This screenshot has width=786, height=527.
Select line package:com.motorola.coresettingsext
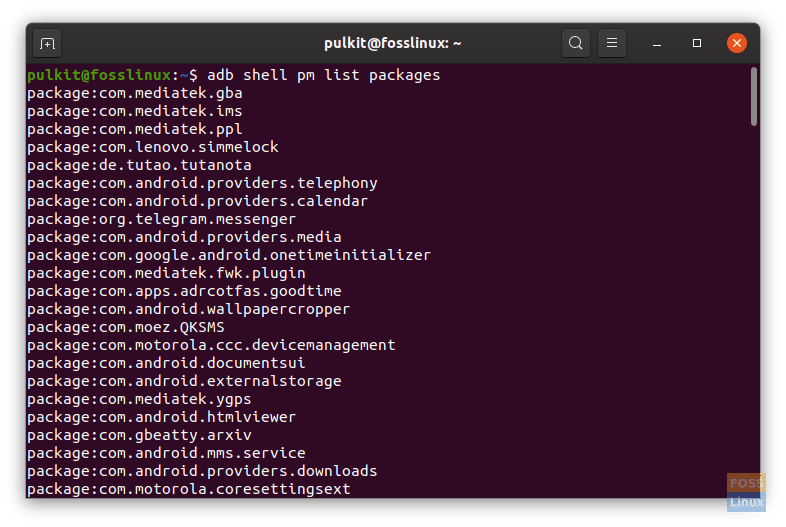pyautogui.click(x=189, y=489)
